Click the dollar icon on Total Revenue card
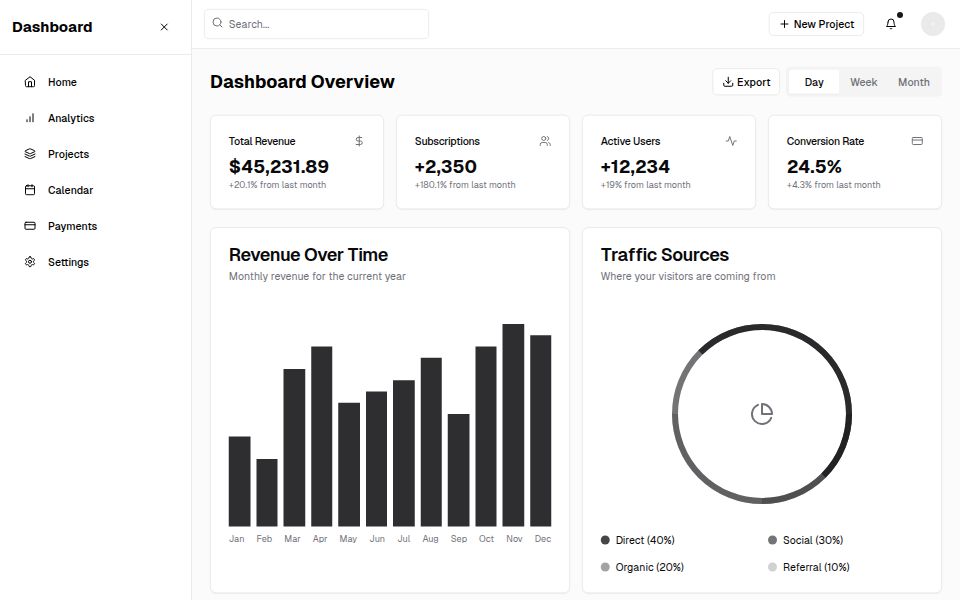The height and width of the screenshot is (600, 960). [x=358, y=141]
